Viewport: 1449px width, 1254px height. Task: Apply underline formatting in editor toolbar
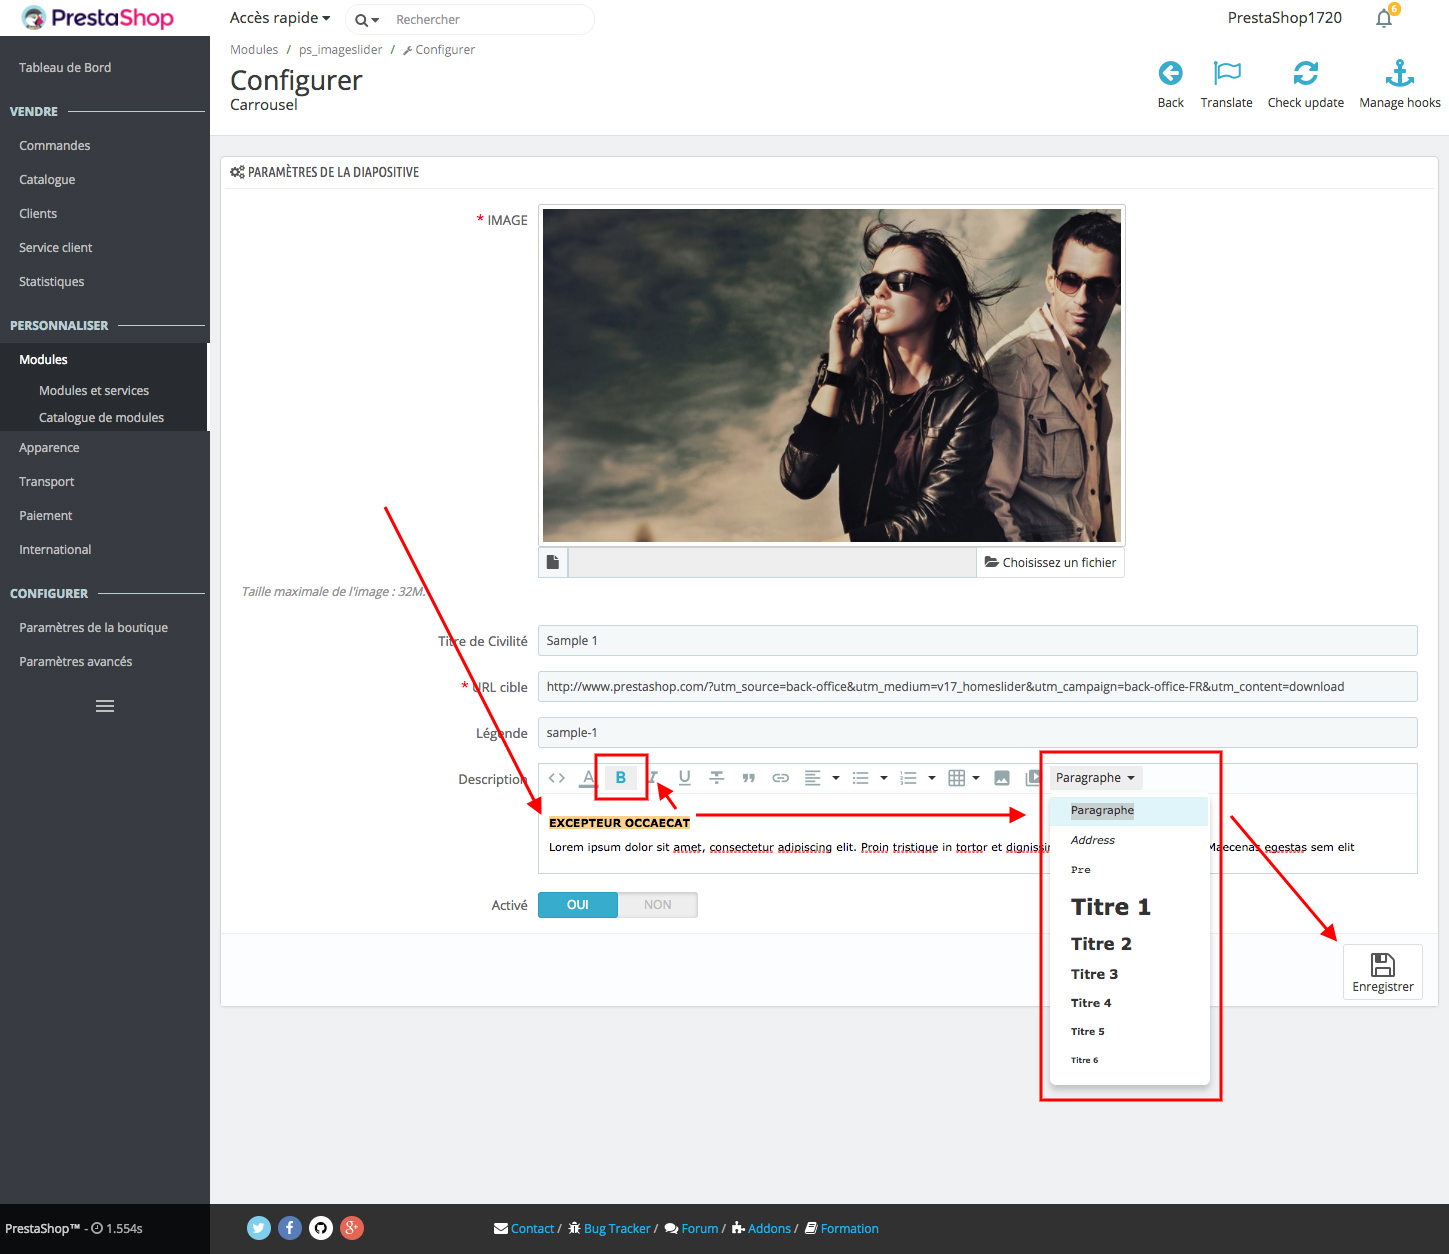pos(685,778)
